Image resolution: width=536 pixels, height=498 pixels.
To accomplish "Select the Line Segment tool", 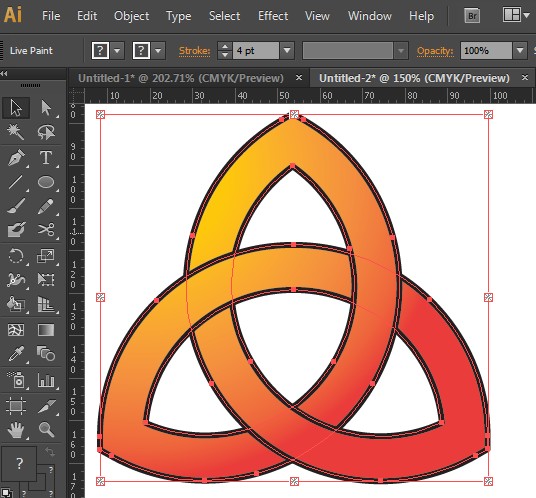I will tap(16, 182).
